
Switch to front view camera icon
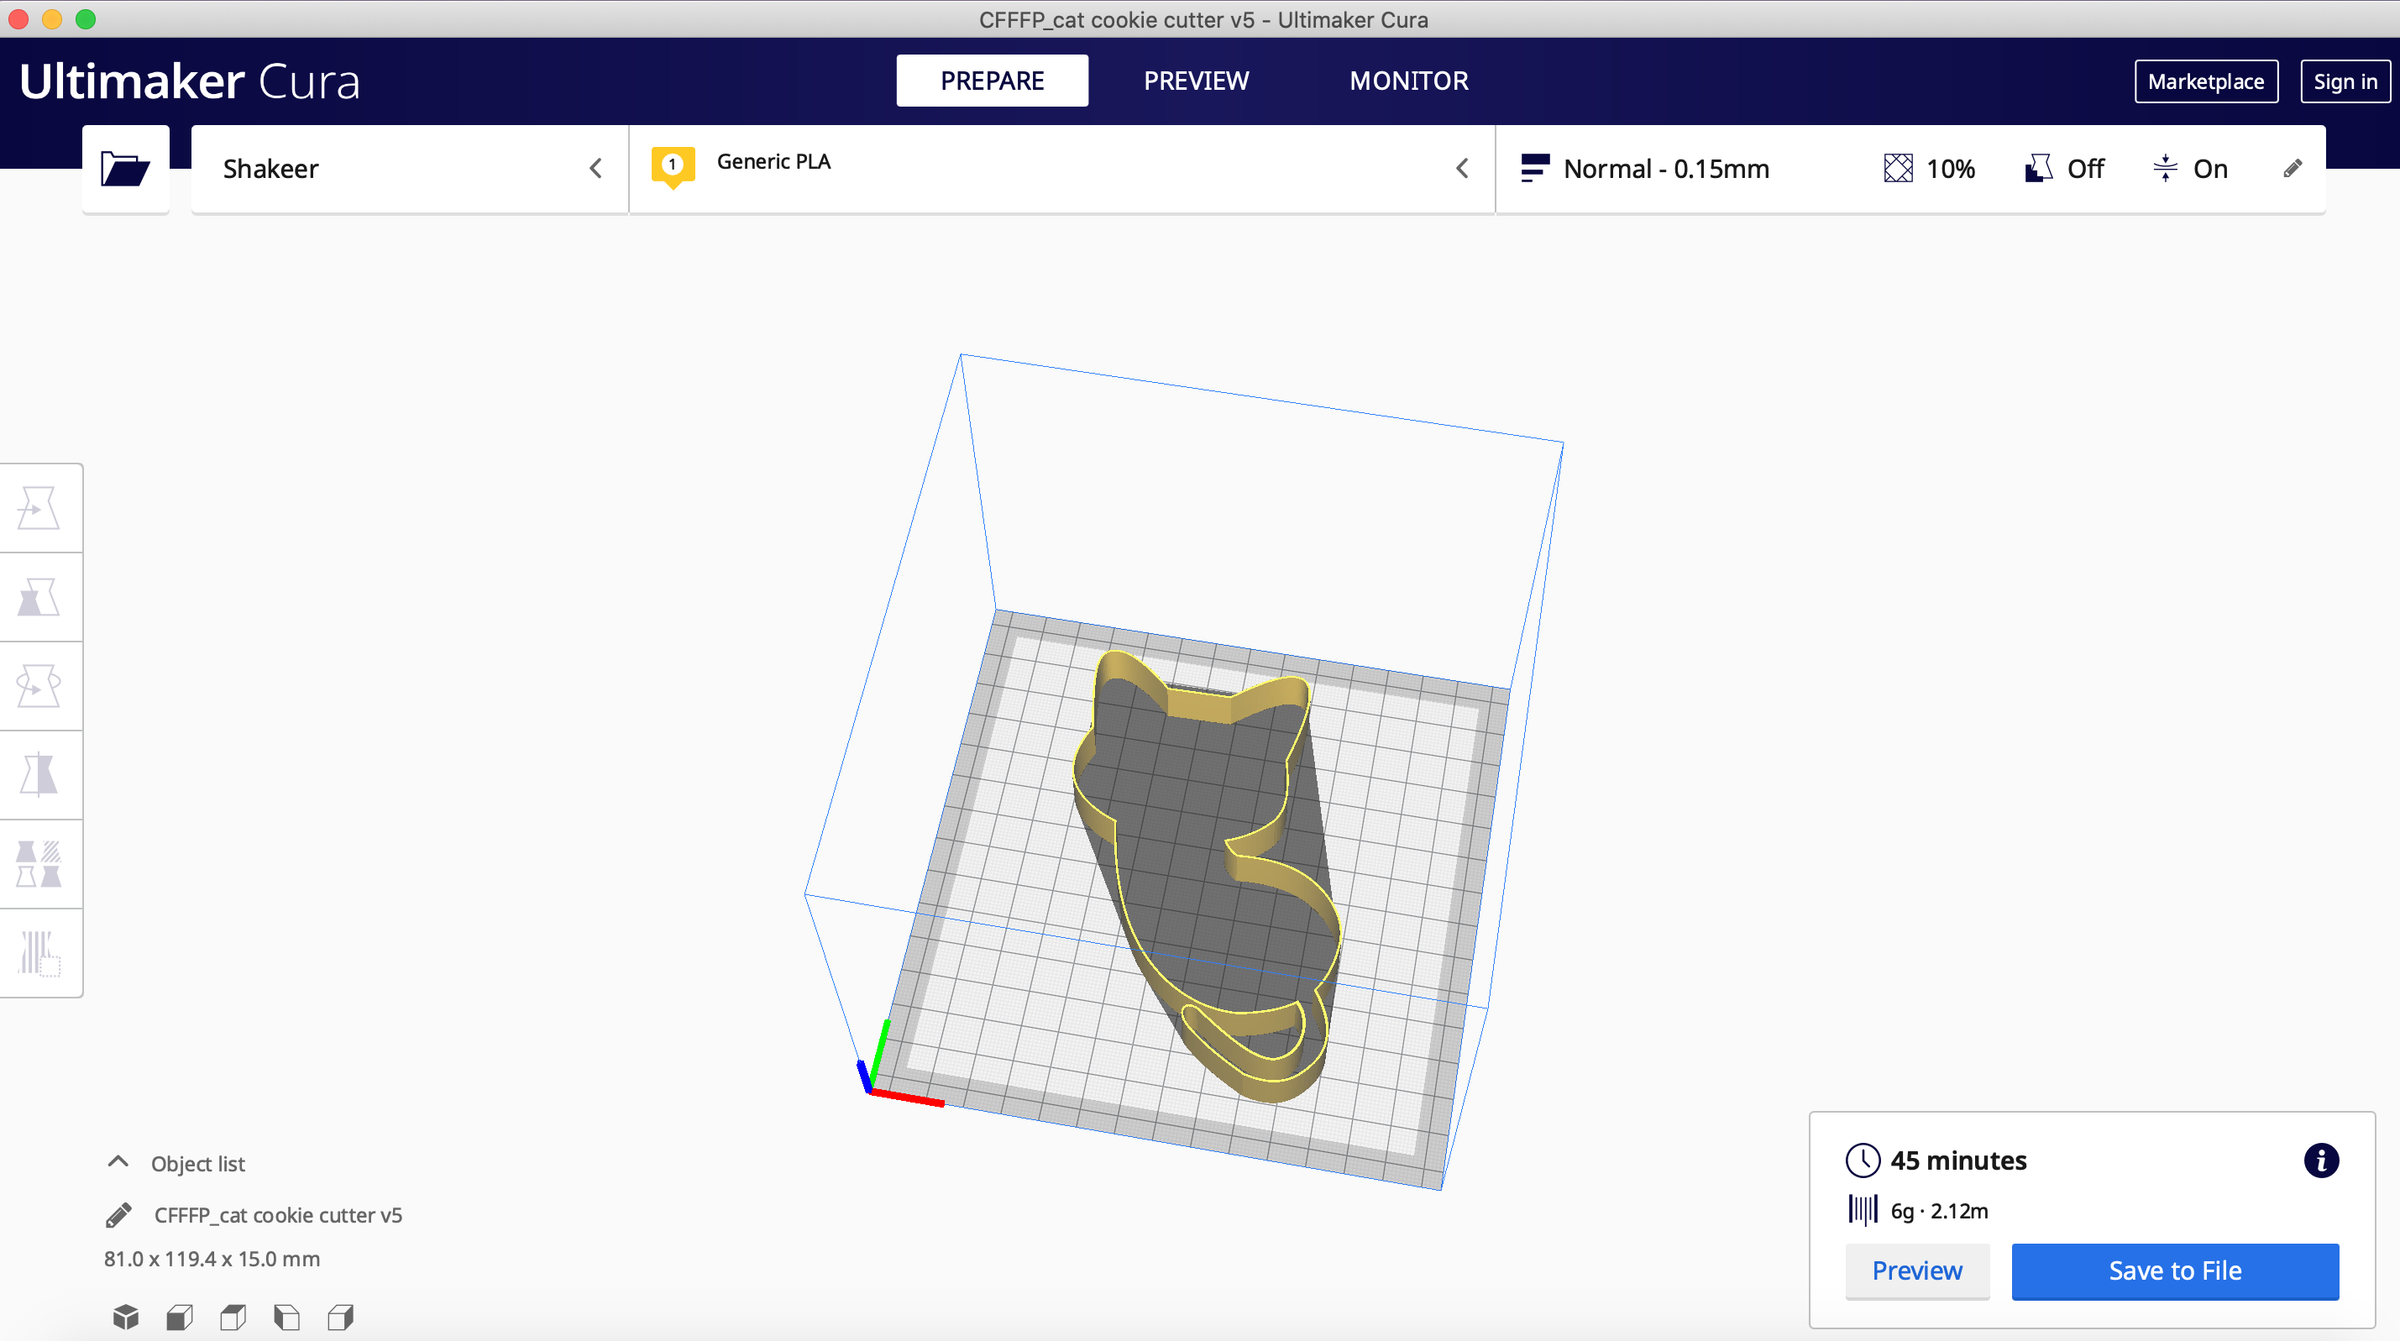[x=180, y=1317]
